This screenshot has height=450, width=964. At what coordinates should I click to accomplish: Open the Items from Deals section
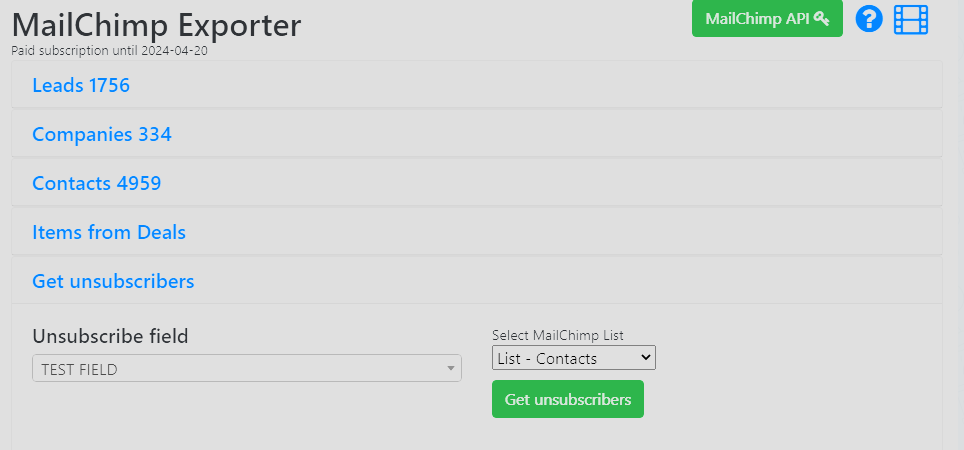point(109,232)
